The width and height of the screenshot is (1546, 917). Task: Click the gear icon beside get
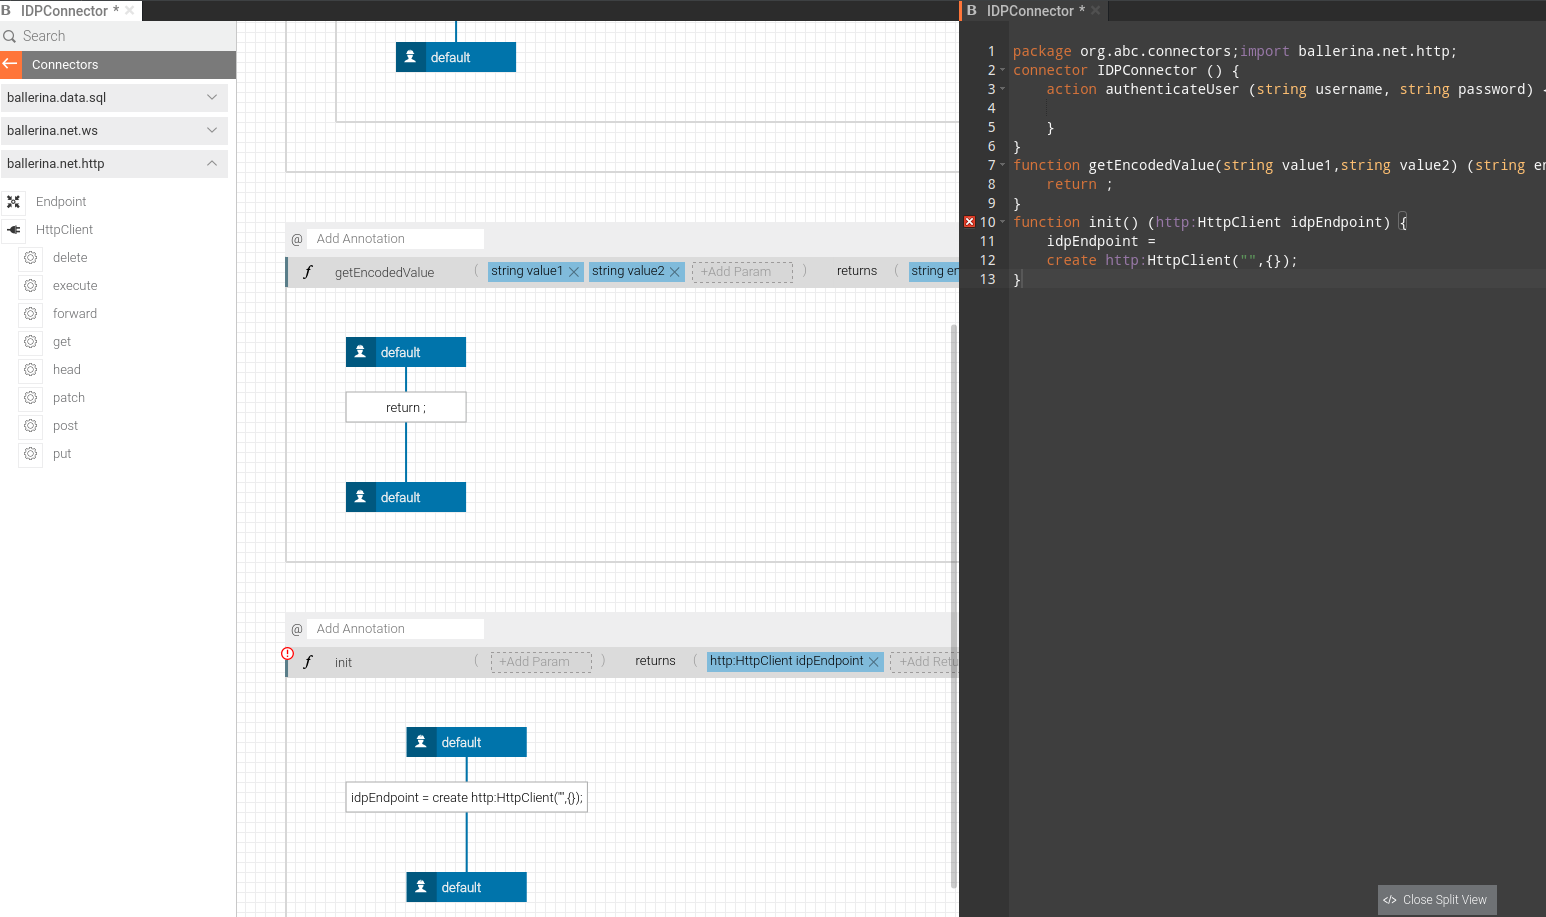pyautogui.click(x=31, y=342)
